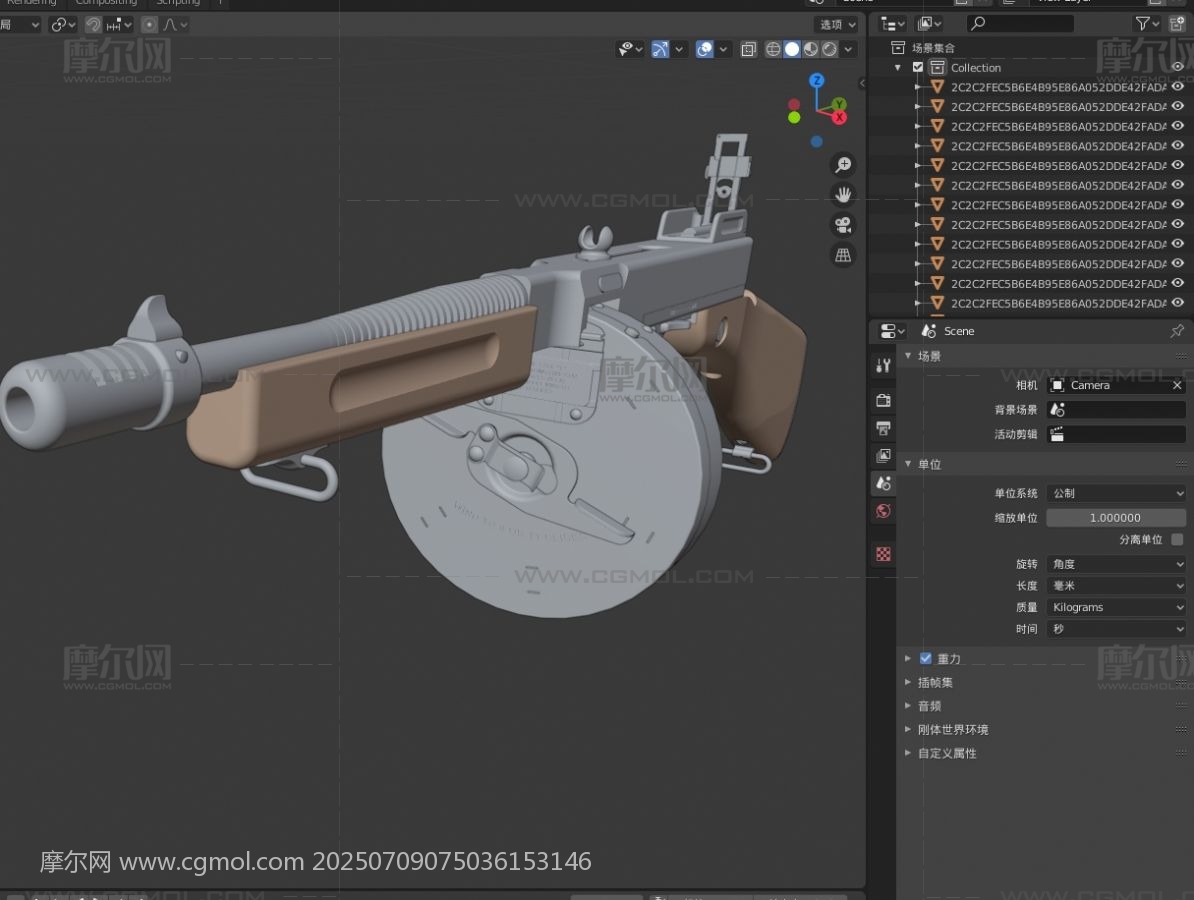The height and width of the screenshot is (900, 1194).
Task: Open the overlays options dropdown arrow
Action: point(723,49)
